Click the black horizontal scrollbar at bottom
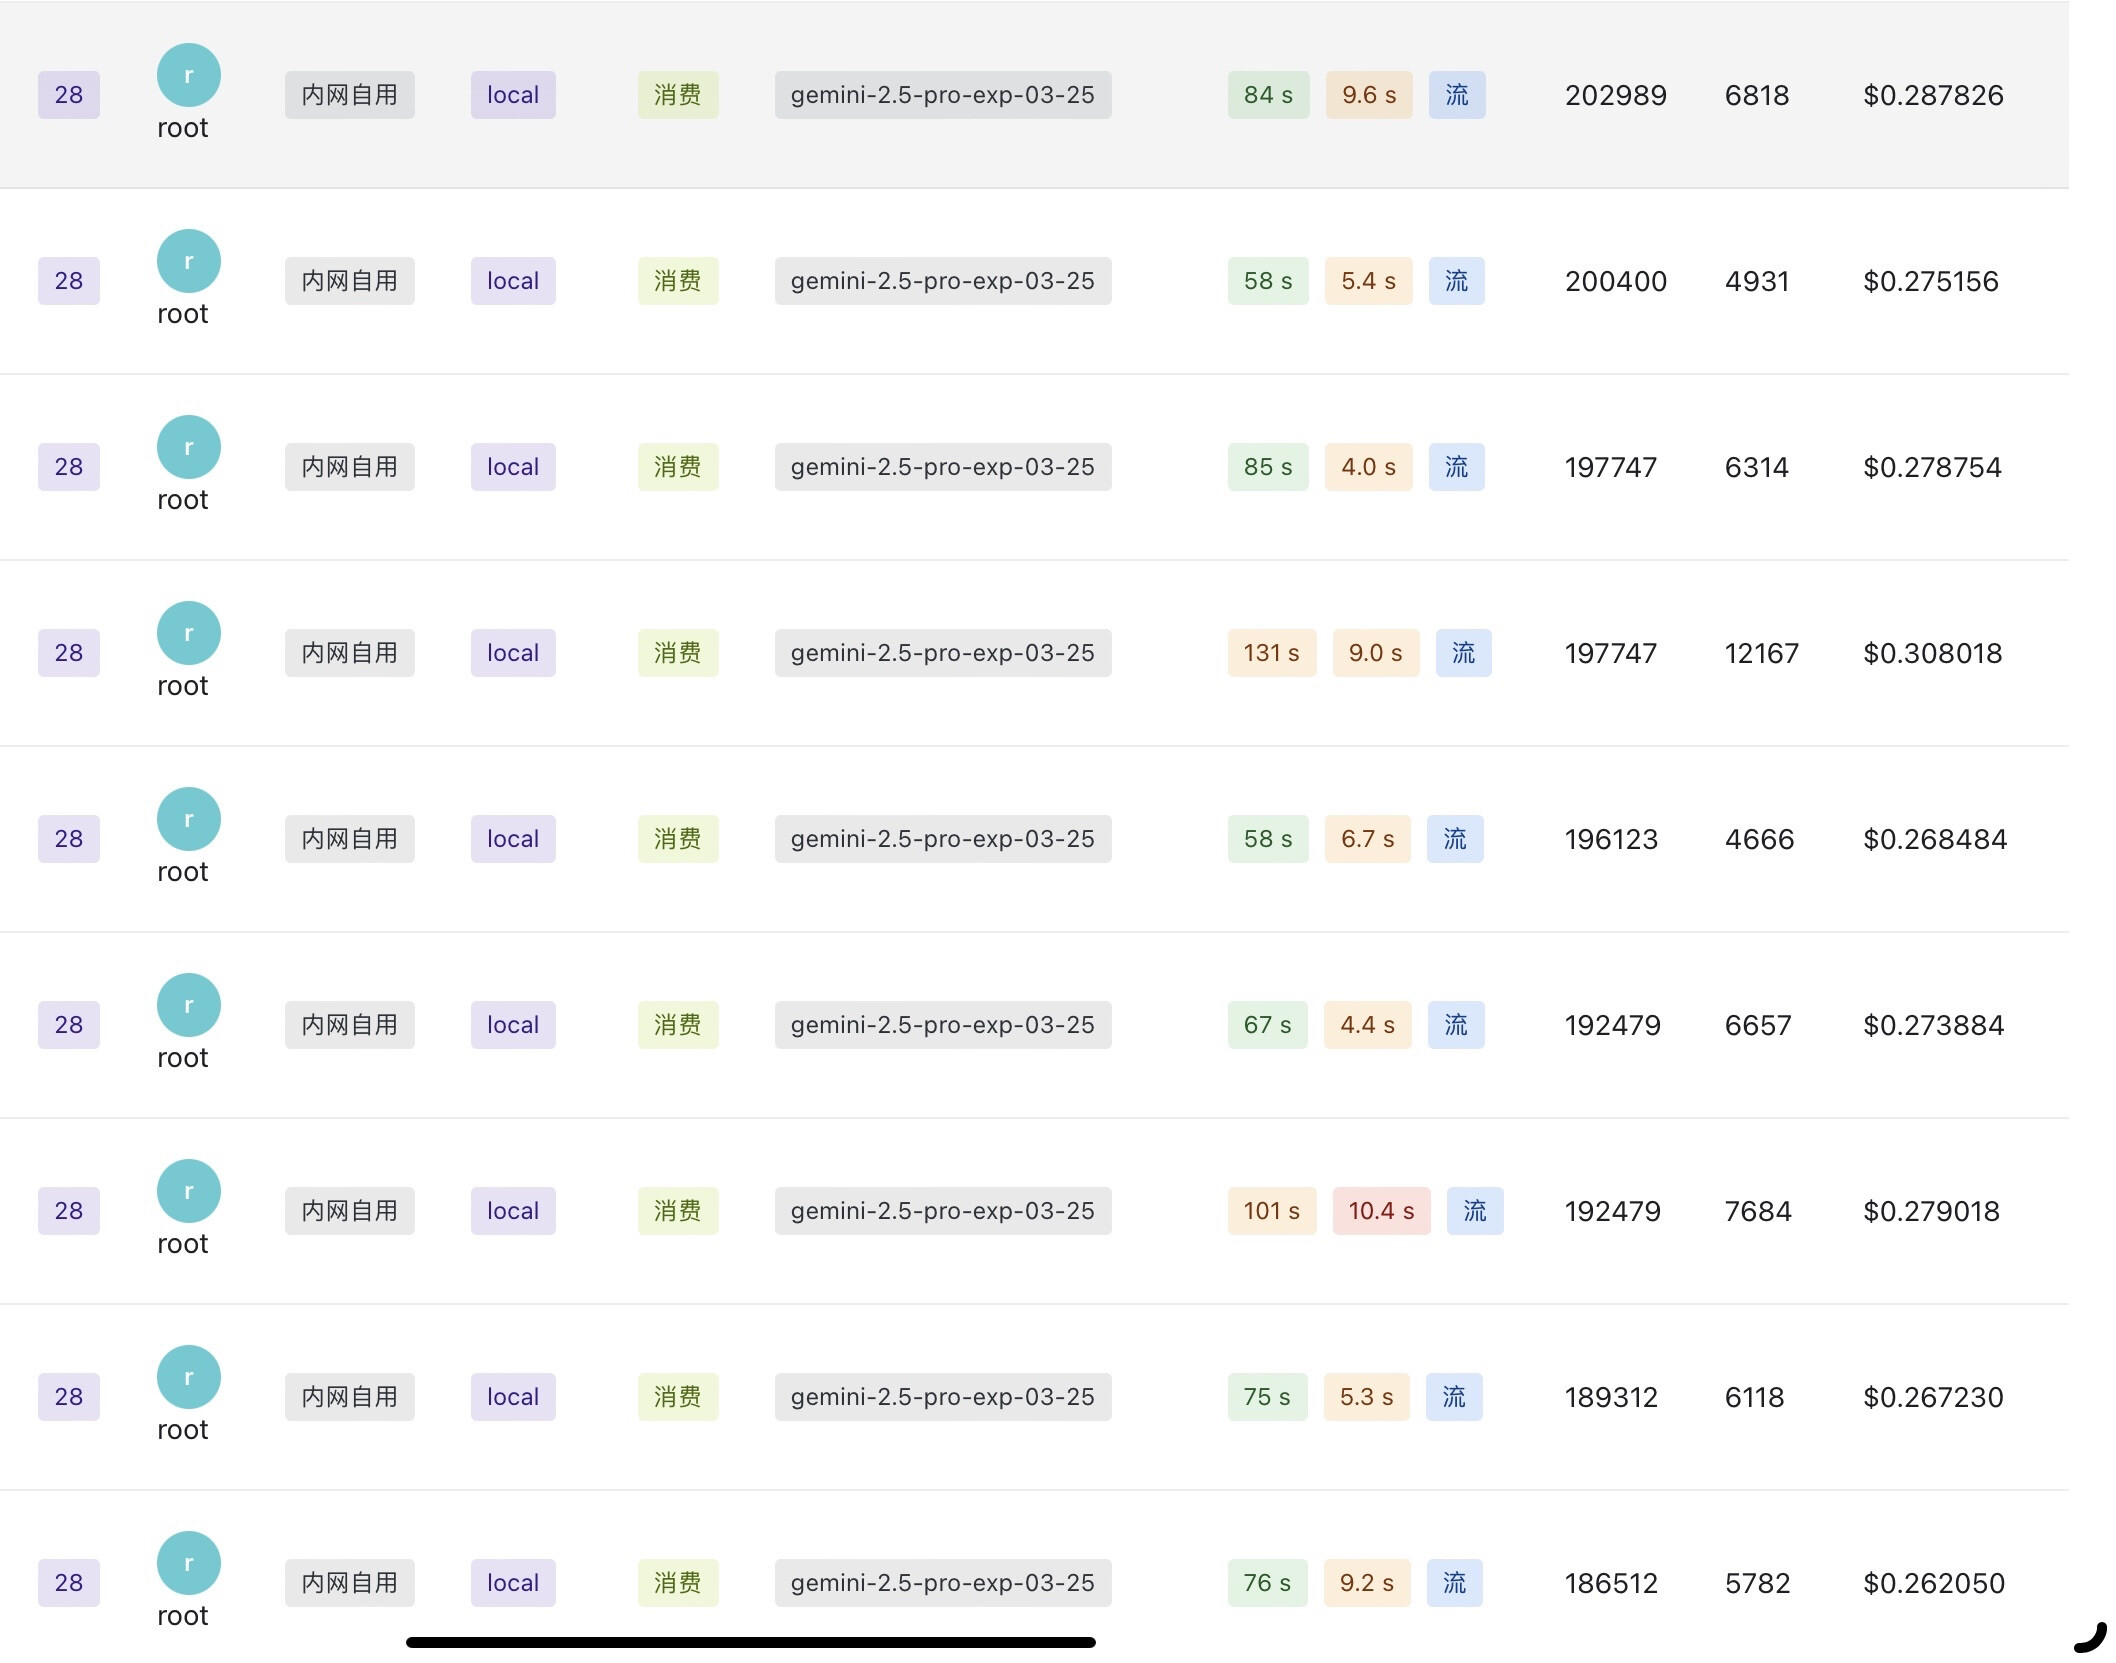The image size is (2116, 1663). 750,1642
